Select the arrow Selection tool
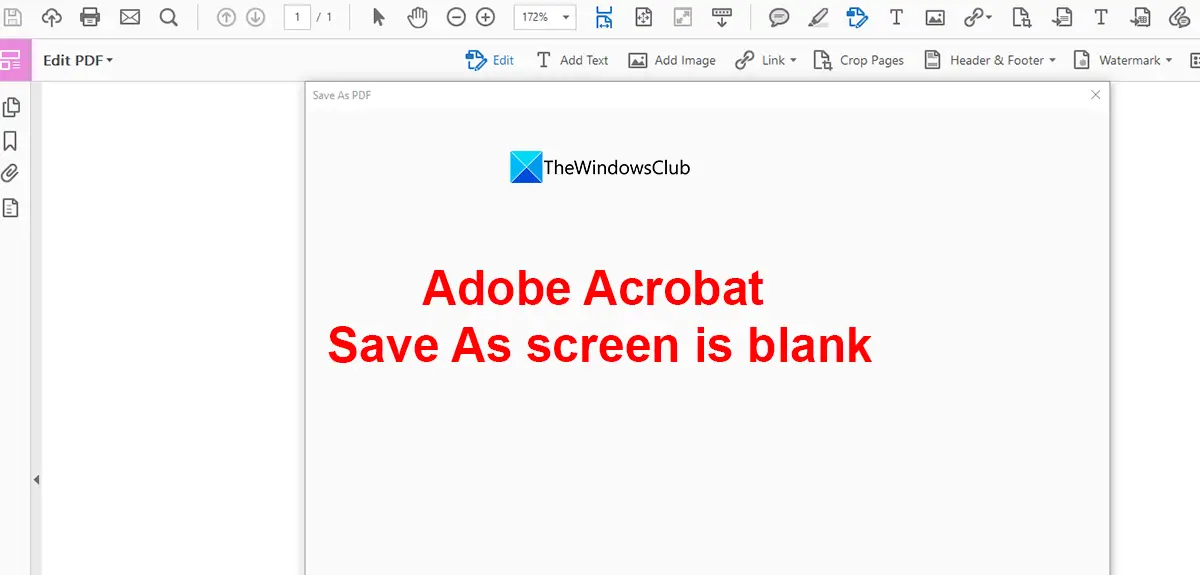Image resolution: width=1200 pixels, height=575 pixels. tap(378, 17)
